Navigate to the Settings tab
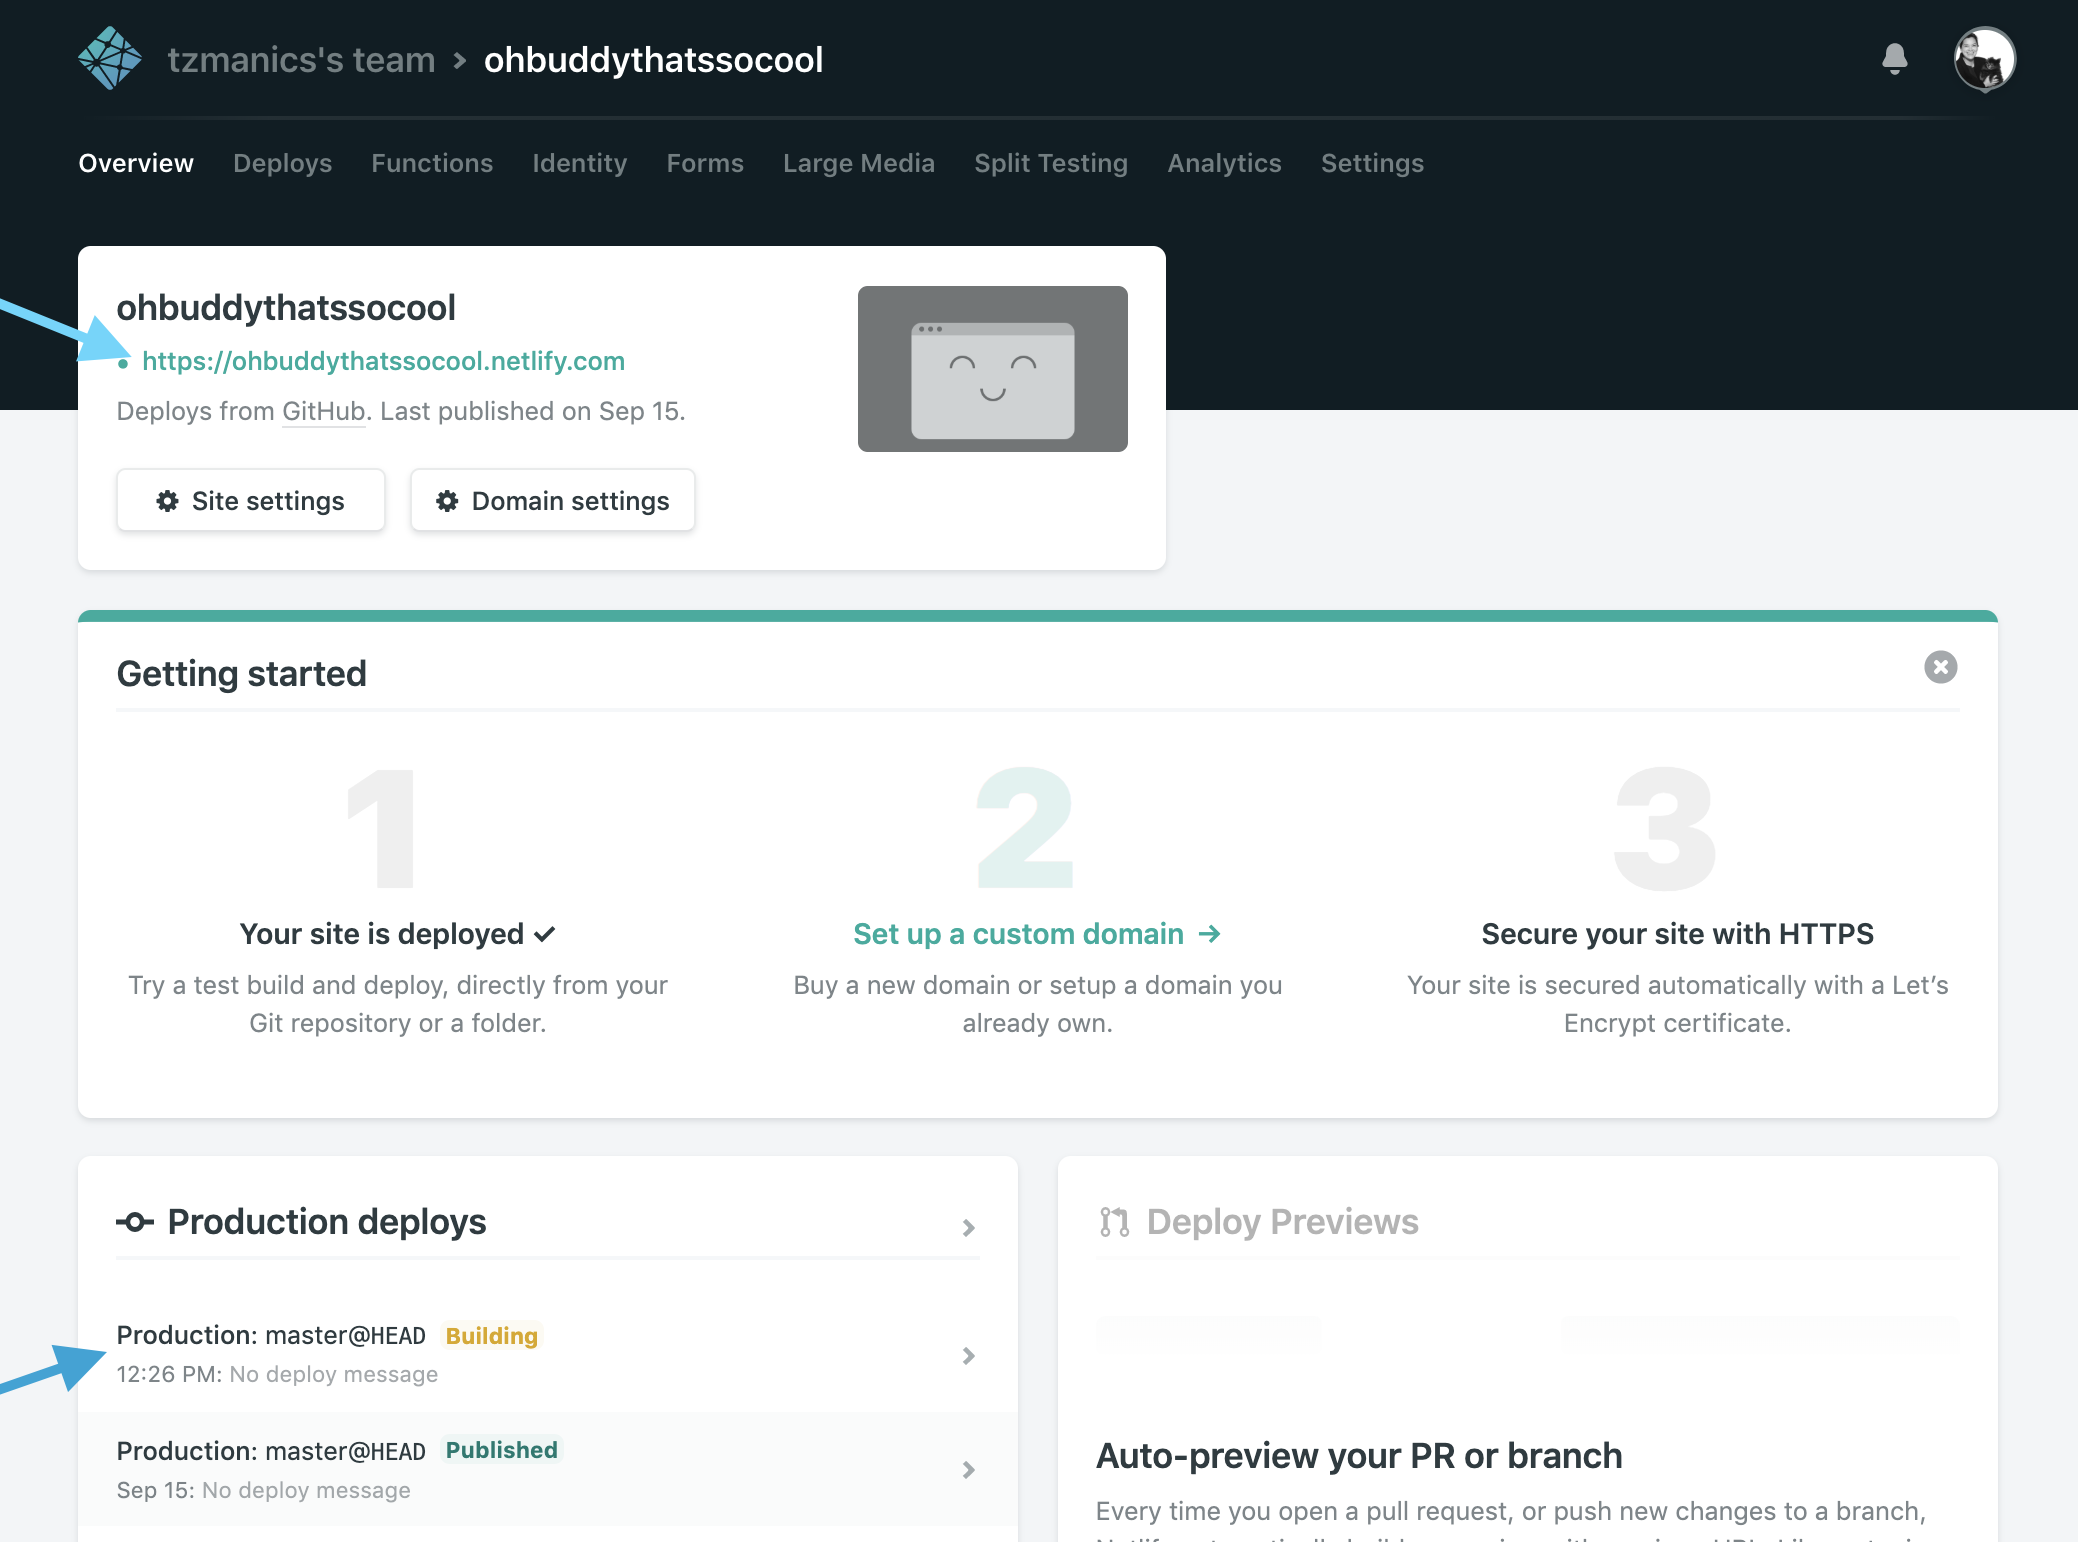Viewport: 2078px width, 1542px height. (1373, 162)
